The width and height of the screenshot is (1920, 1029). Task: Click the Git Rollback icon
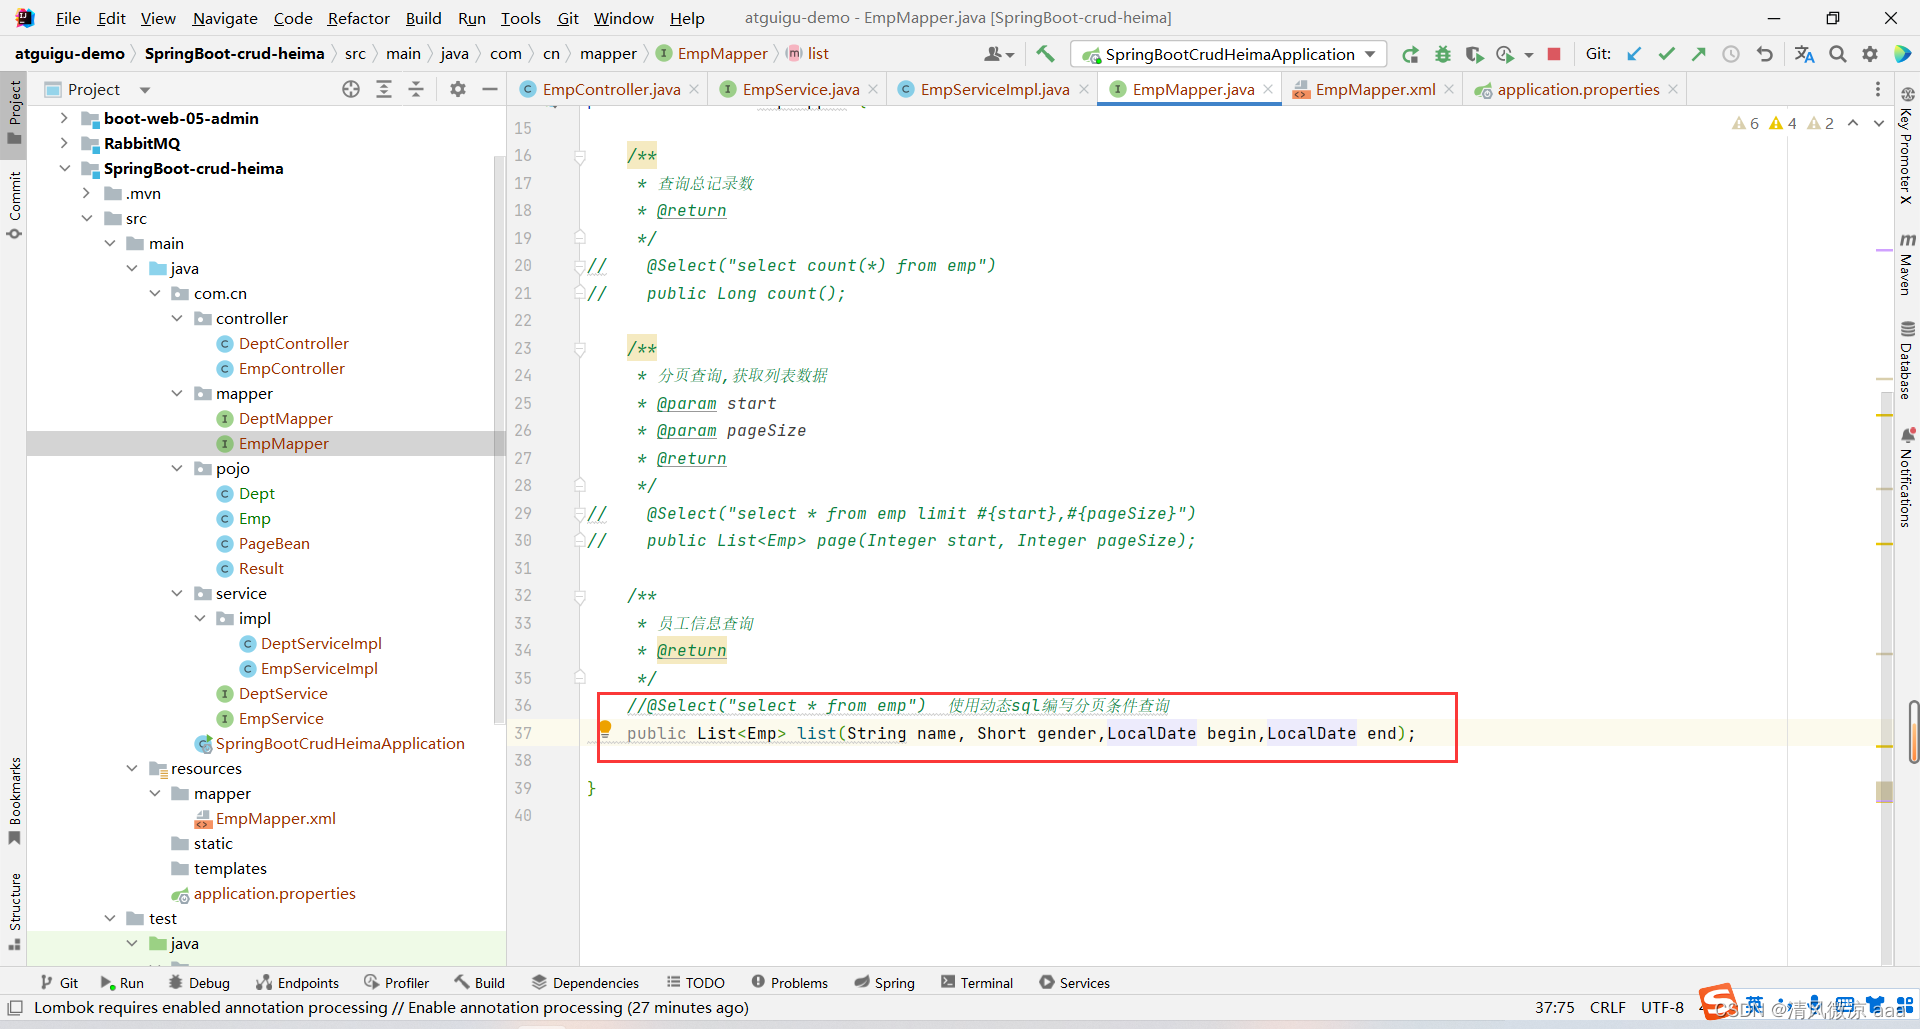1764,54
